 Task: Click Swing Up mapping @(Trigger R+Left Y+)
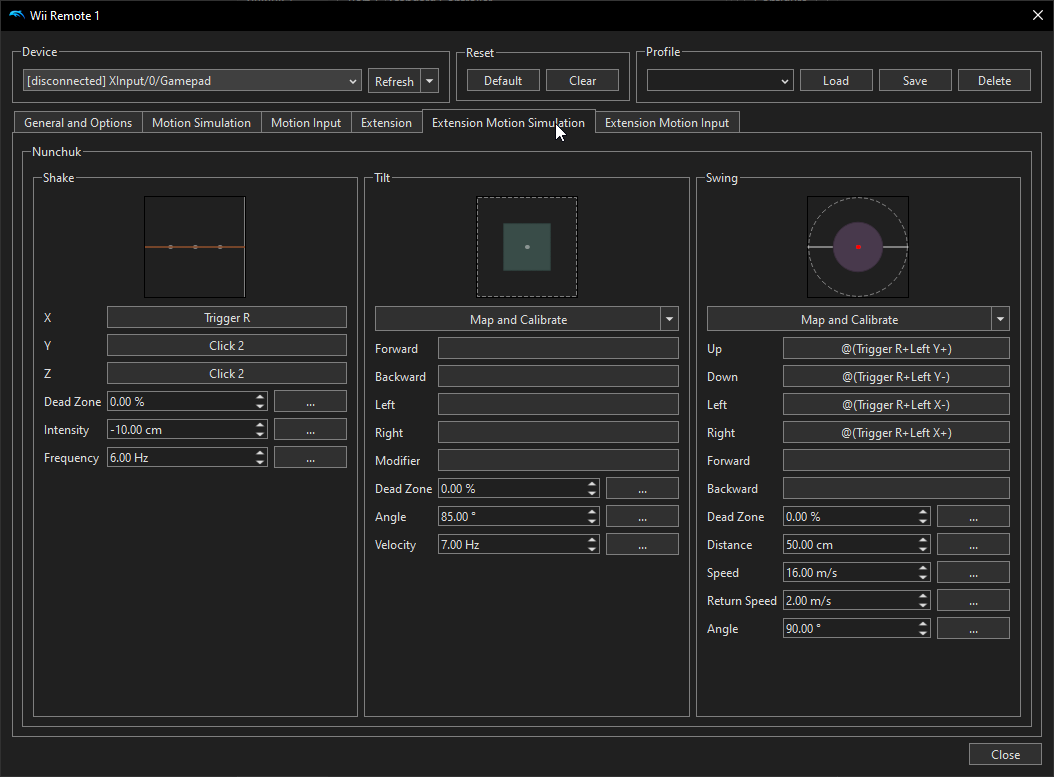pos(896,349)
